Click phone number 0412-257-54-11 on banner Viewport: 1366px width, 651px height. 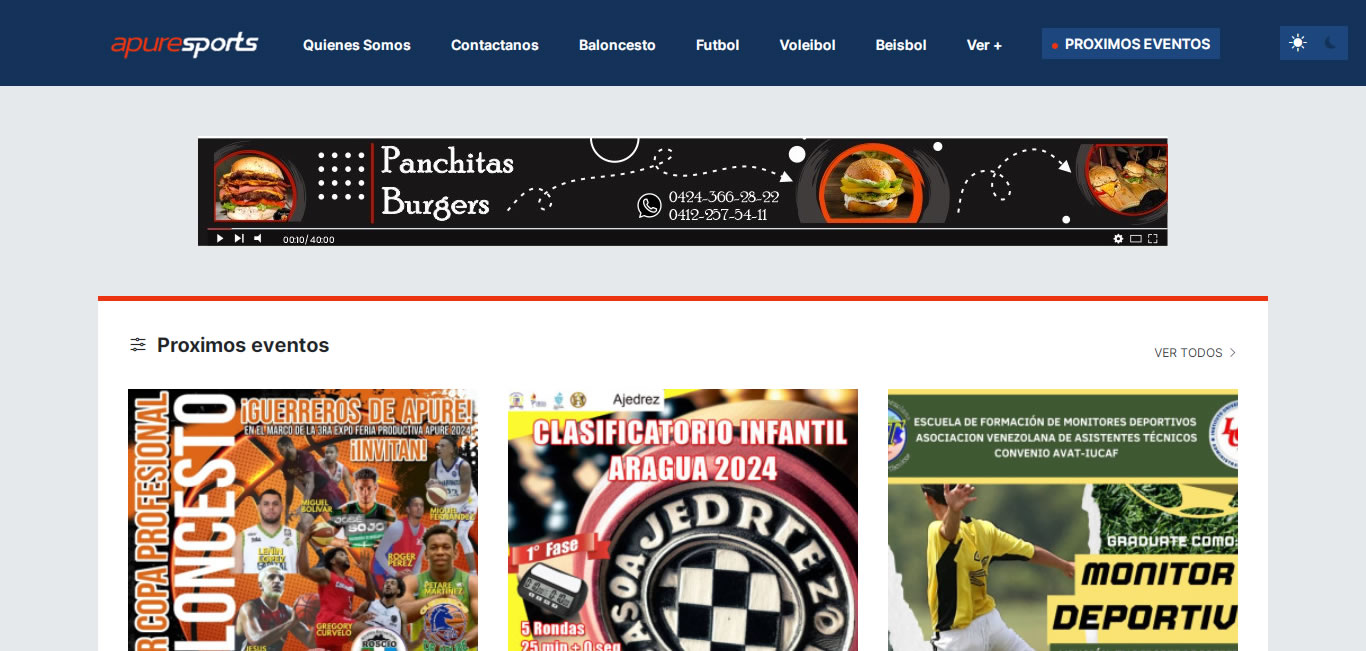pyautogui.click(x=718, y=215)
